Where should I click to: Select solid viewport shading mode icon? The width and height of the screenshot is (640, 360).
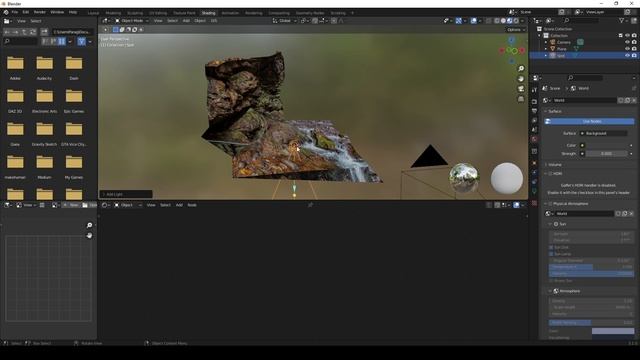(503, 21)
